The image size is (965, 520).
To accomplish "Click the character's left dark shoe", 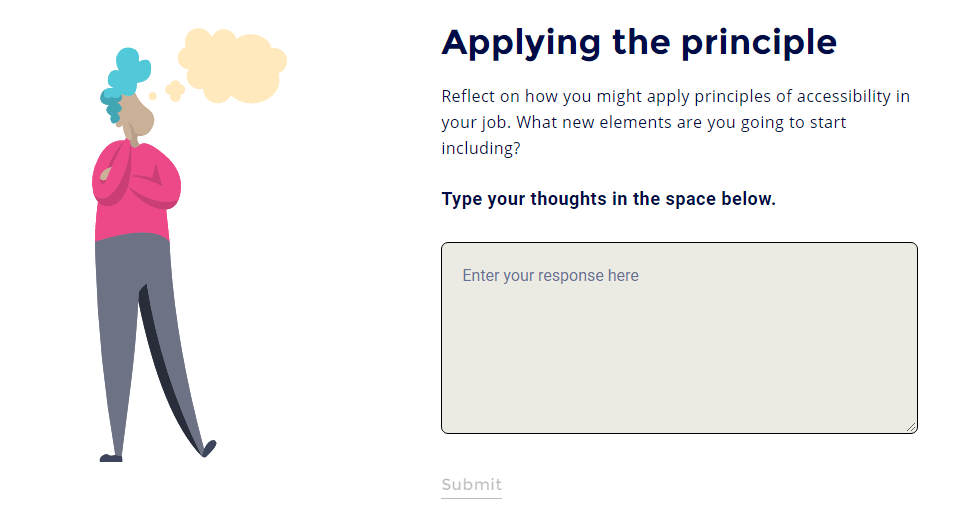I will coord(111,458).
